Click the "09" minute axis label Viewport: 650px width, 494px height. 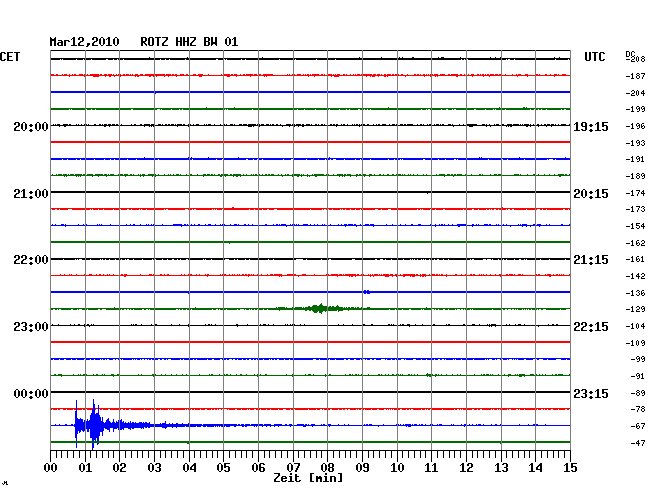(x=362, y=468)
